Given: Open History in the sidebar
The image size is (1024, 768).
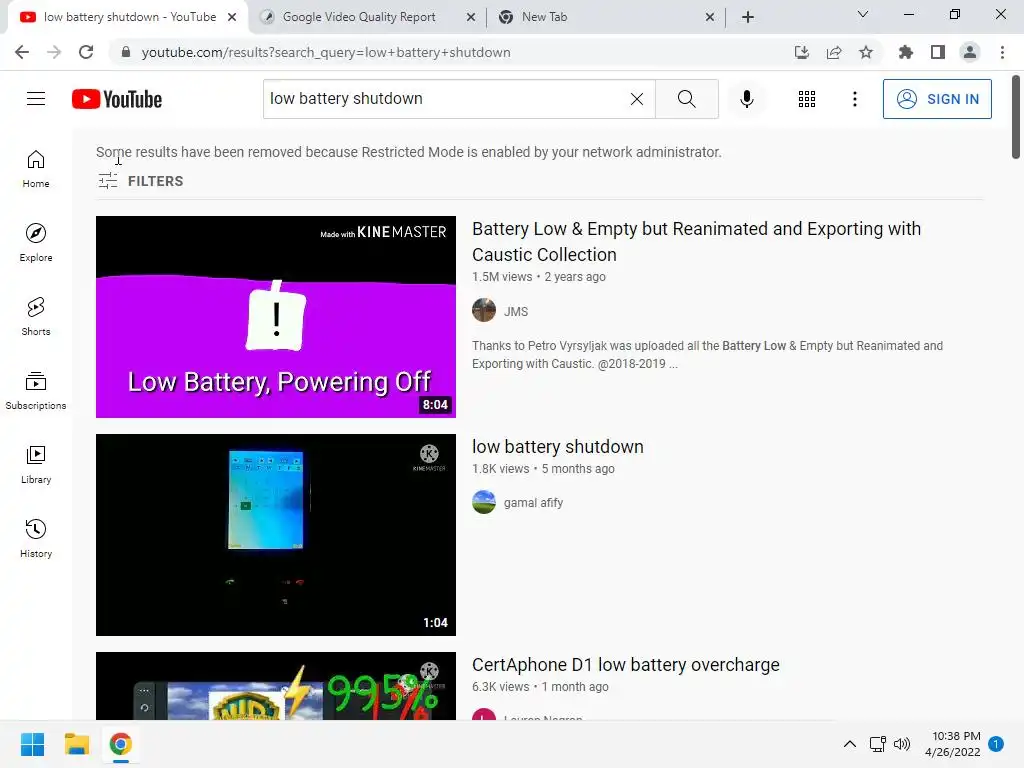Looking at the screenshot, I should tap(36, 539).
